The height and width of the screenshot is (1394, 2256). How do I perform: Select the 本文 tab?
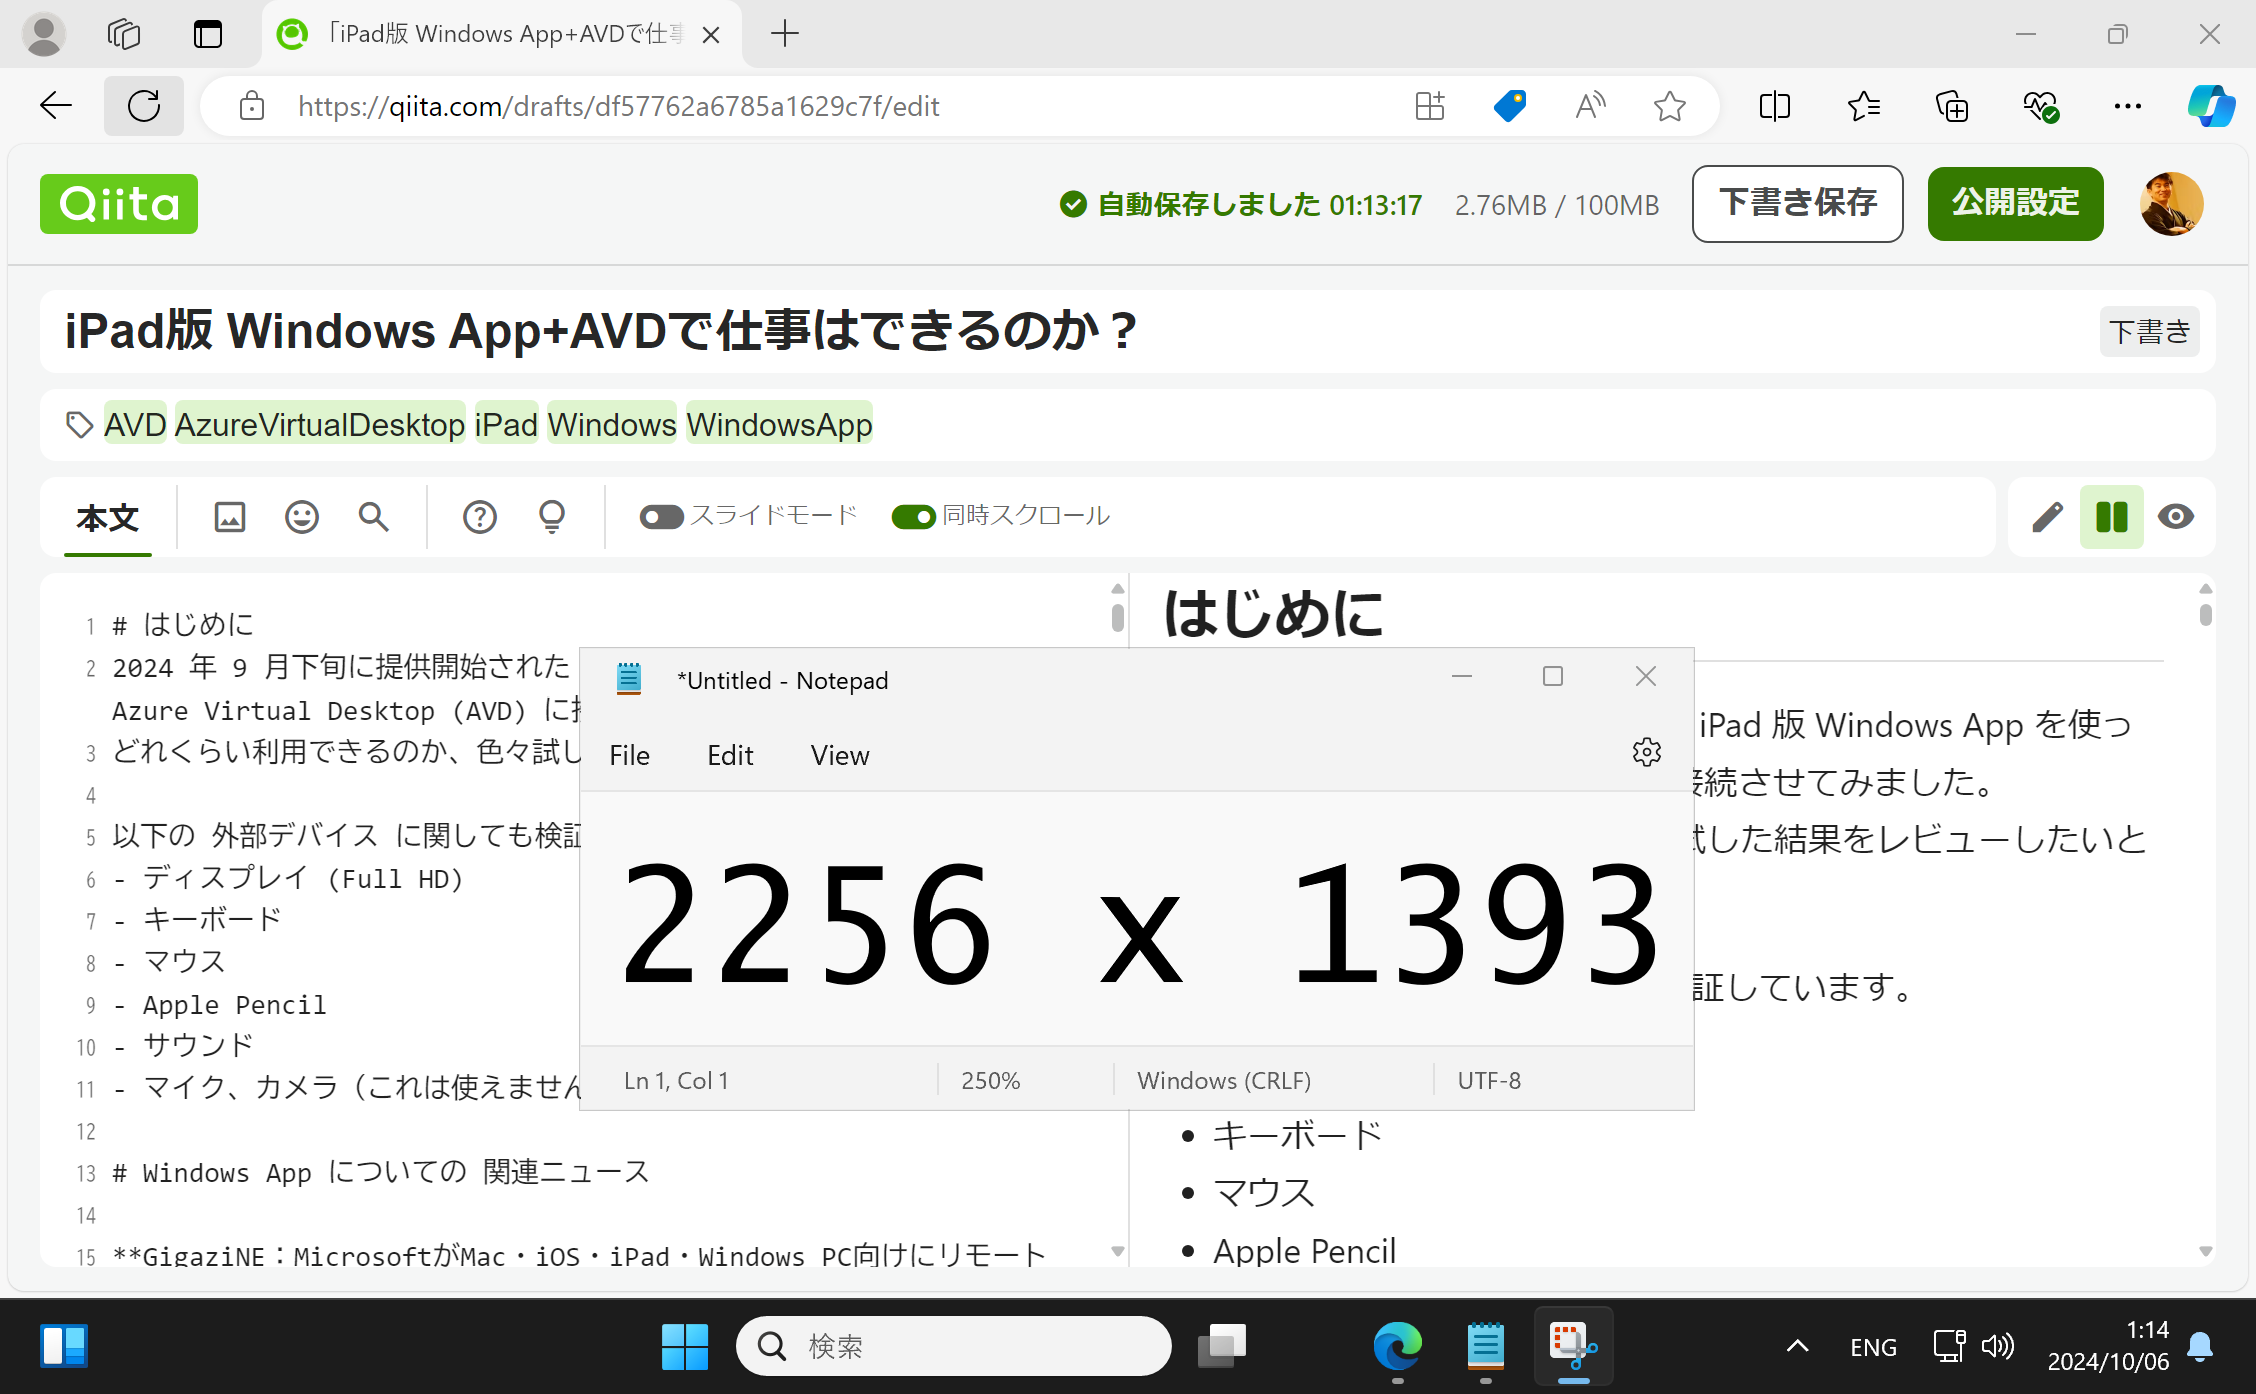point(107,517)
